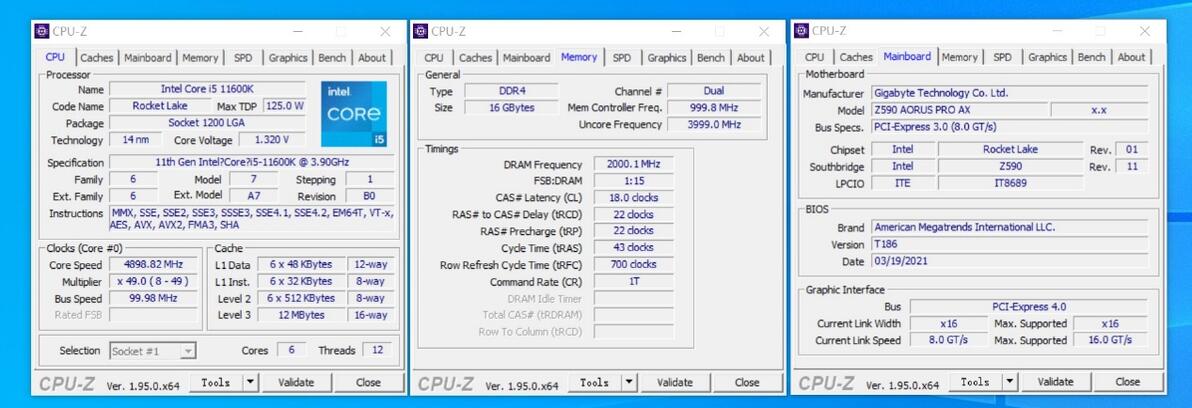Expand the Socket #1 selection combo box
The image size is (1192, 408).
(153, 351)
